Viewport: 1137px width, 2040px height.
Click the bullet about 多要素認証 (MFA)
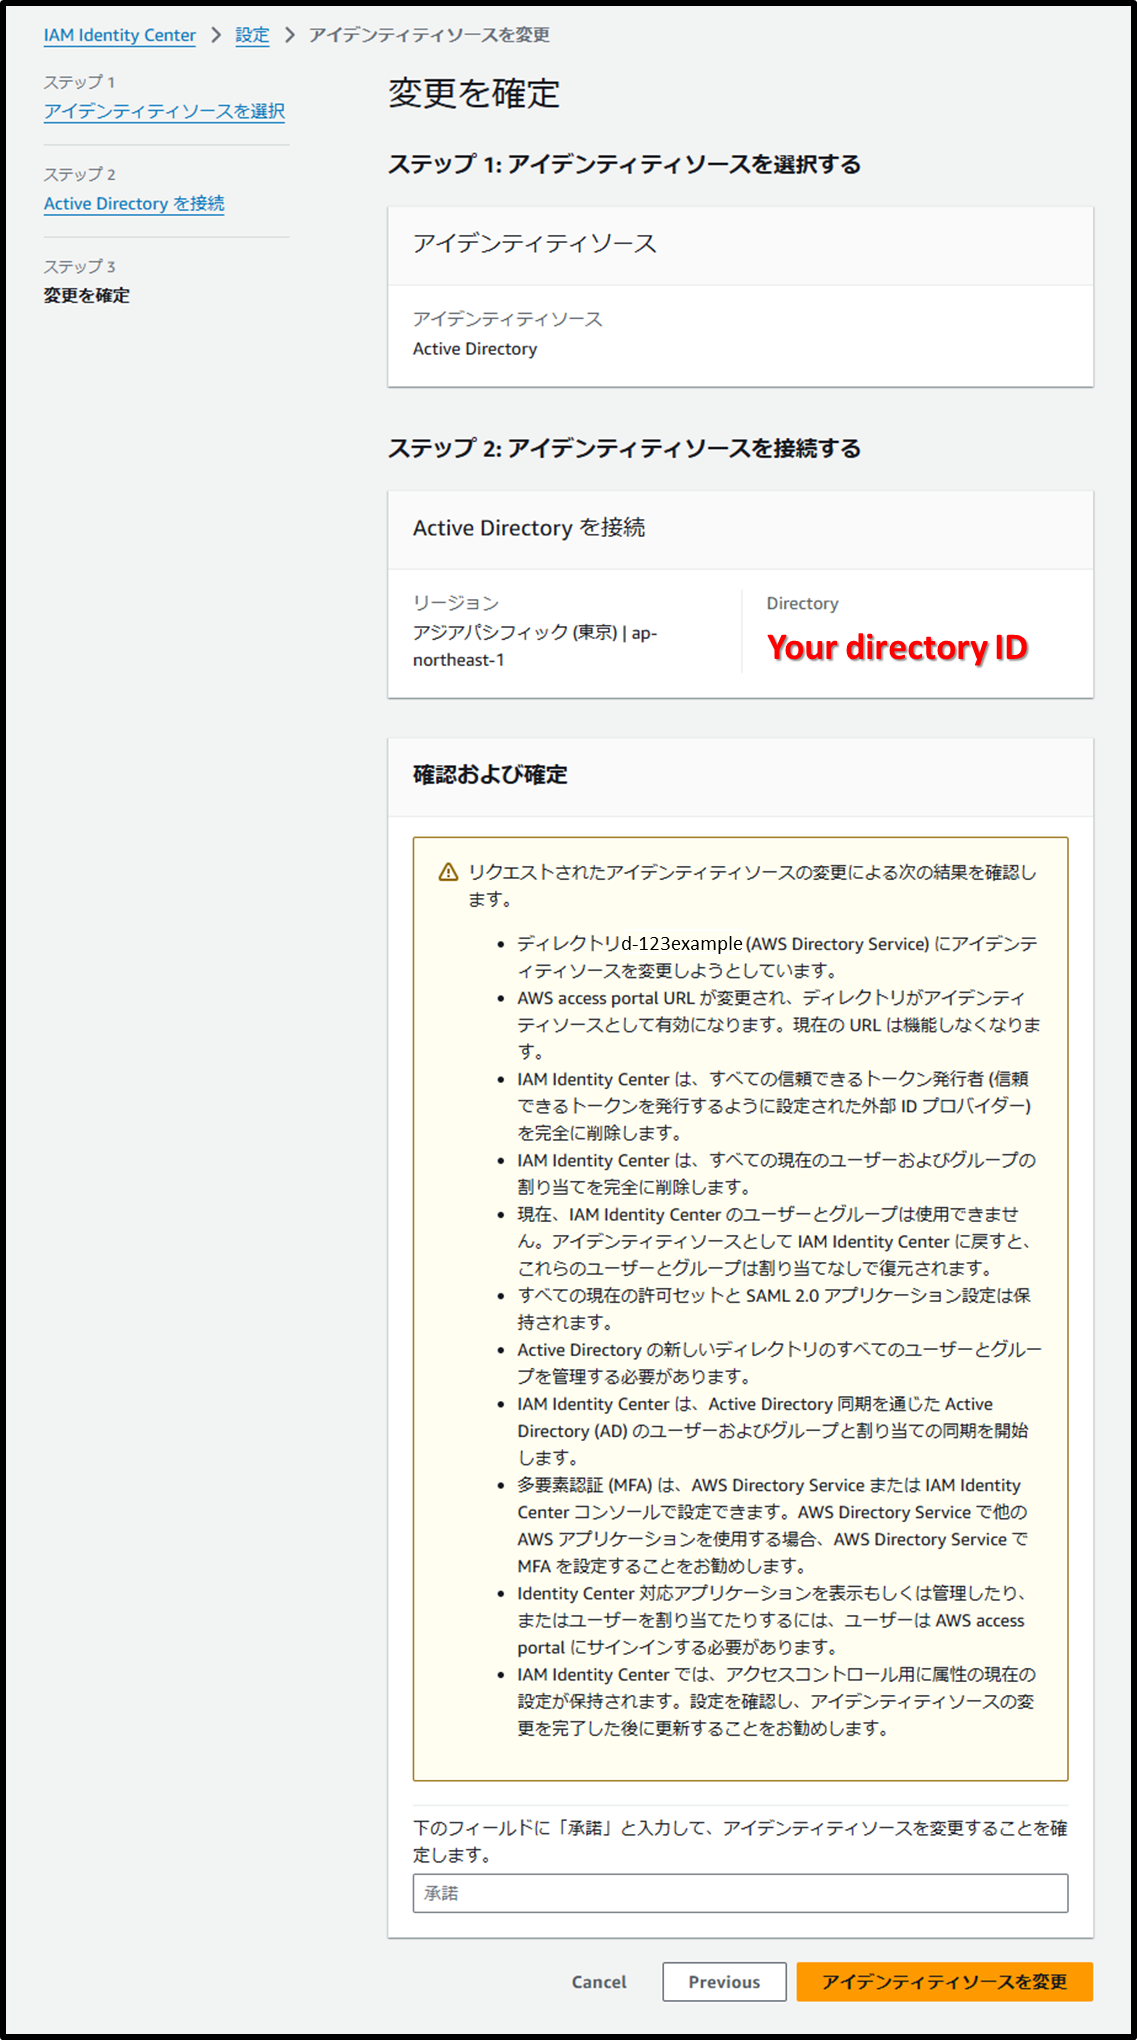773,1525
